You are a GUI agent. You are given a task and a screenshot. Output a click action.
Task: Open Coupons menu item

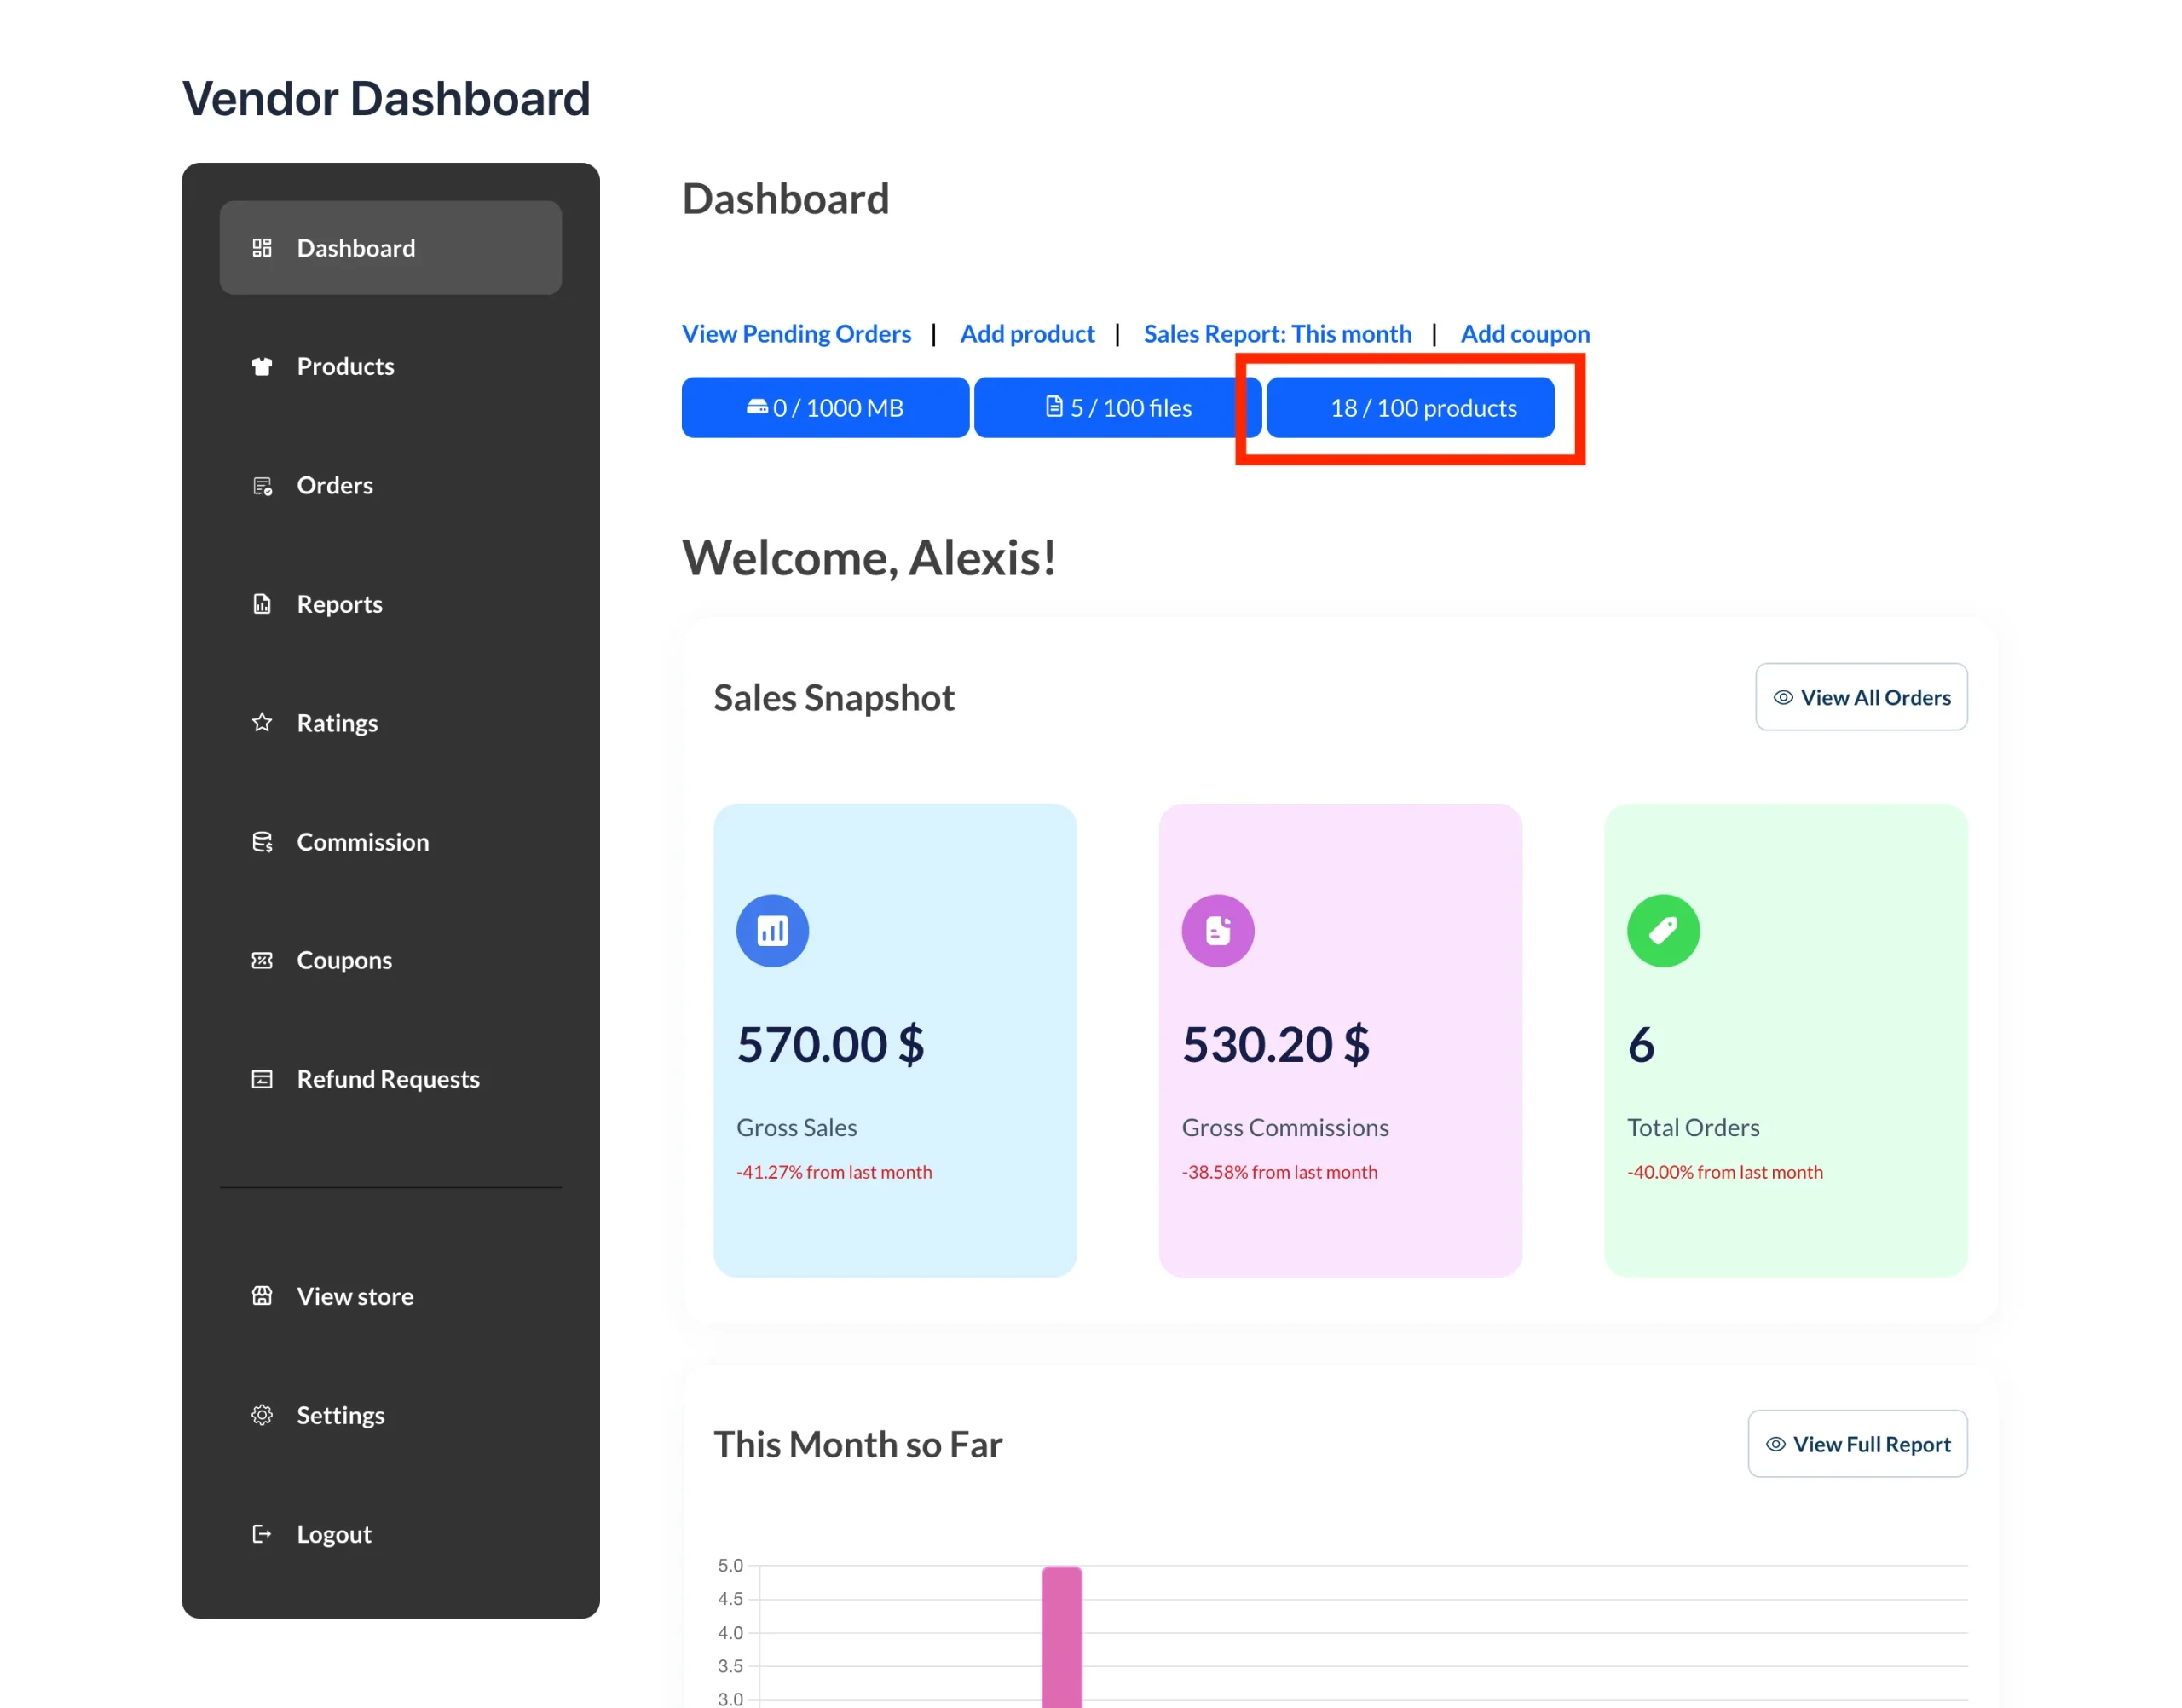tap(390, 960)
